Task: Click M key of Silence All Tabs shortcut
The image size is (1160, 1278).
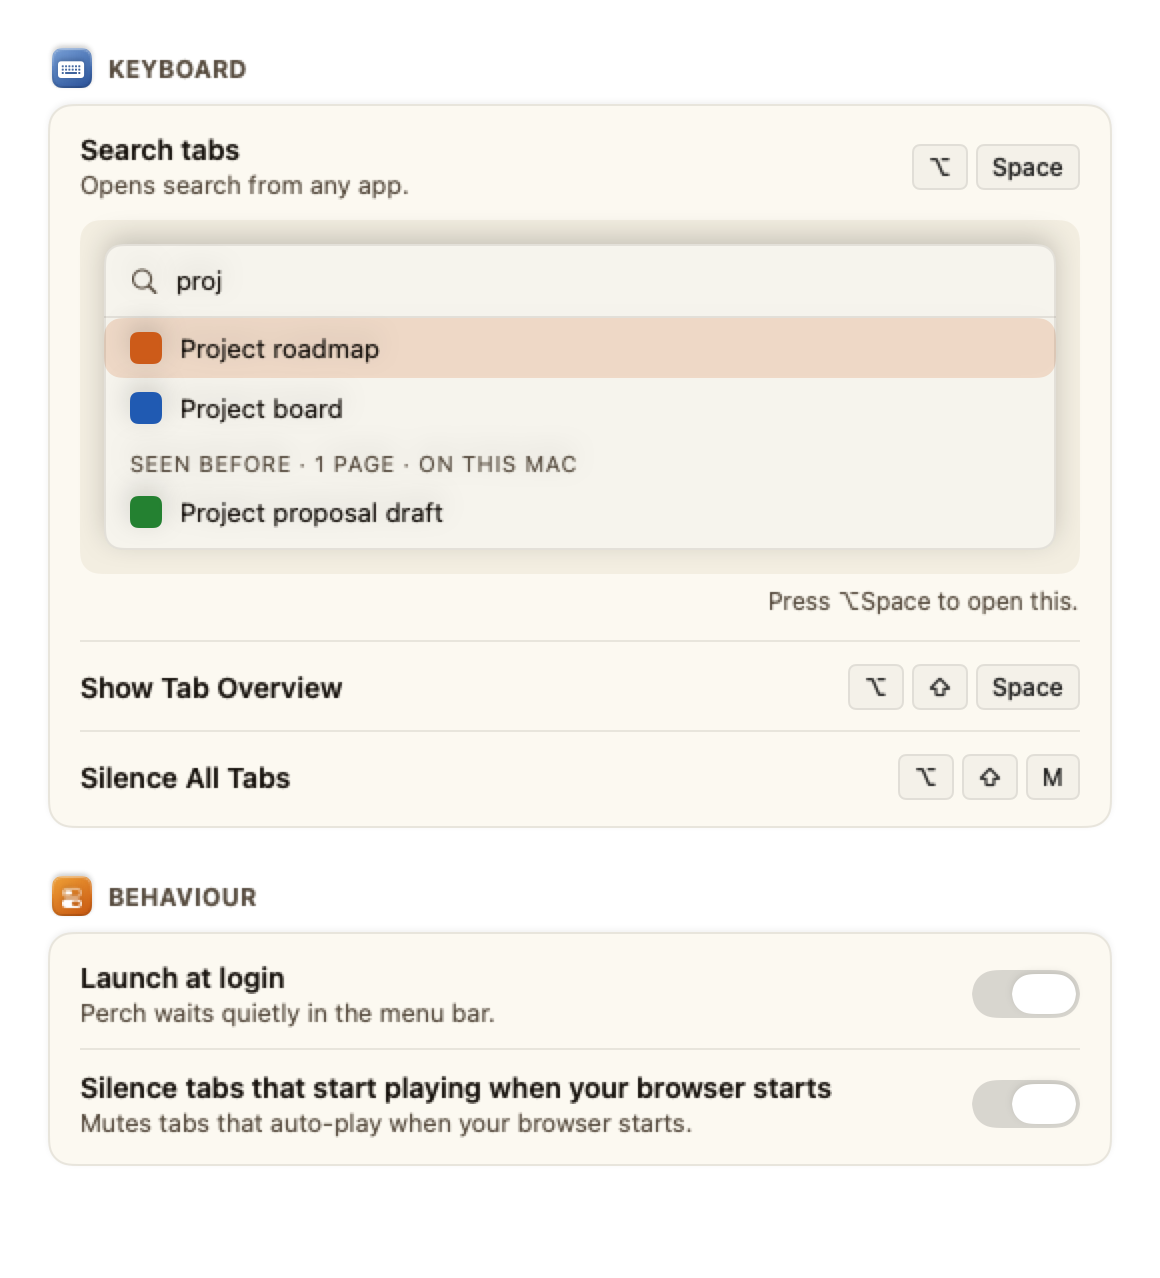Action: coord(1053,777)
